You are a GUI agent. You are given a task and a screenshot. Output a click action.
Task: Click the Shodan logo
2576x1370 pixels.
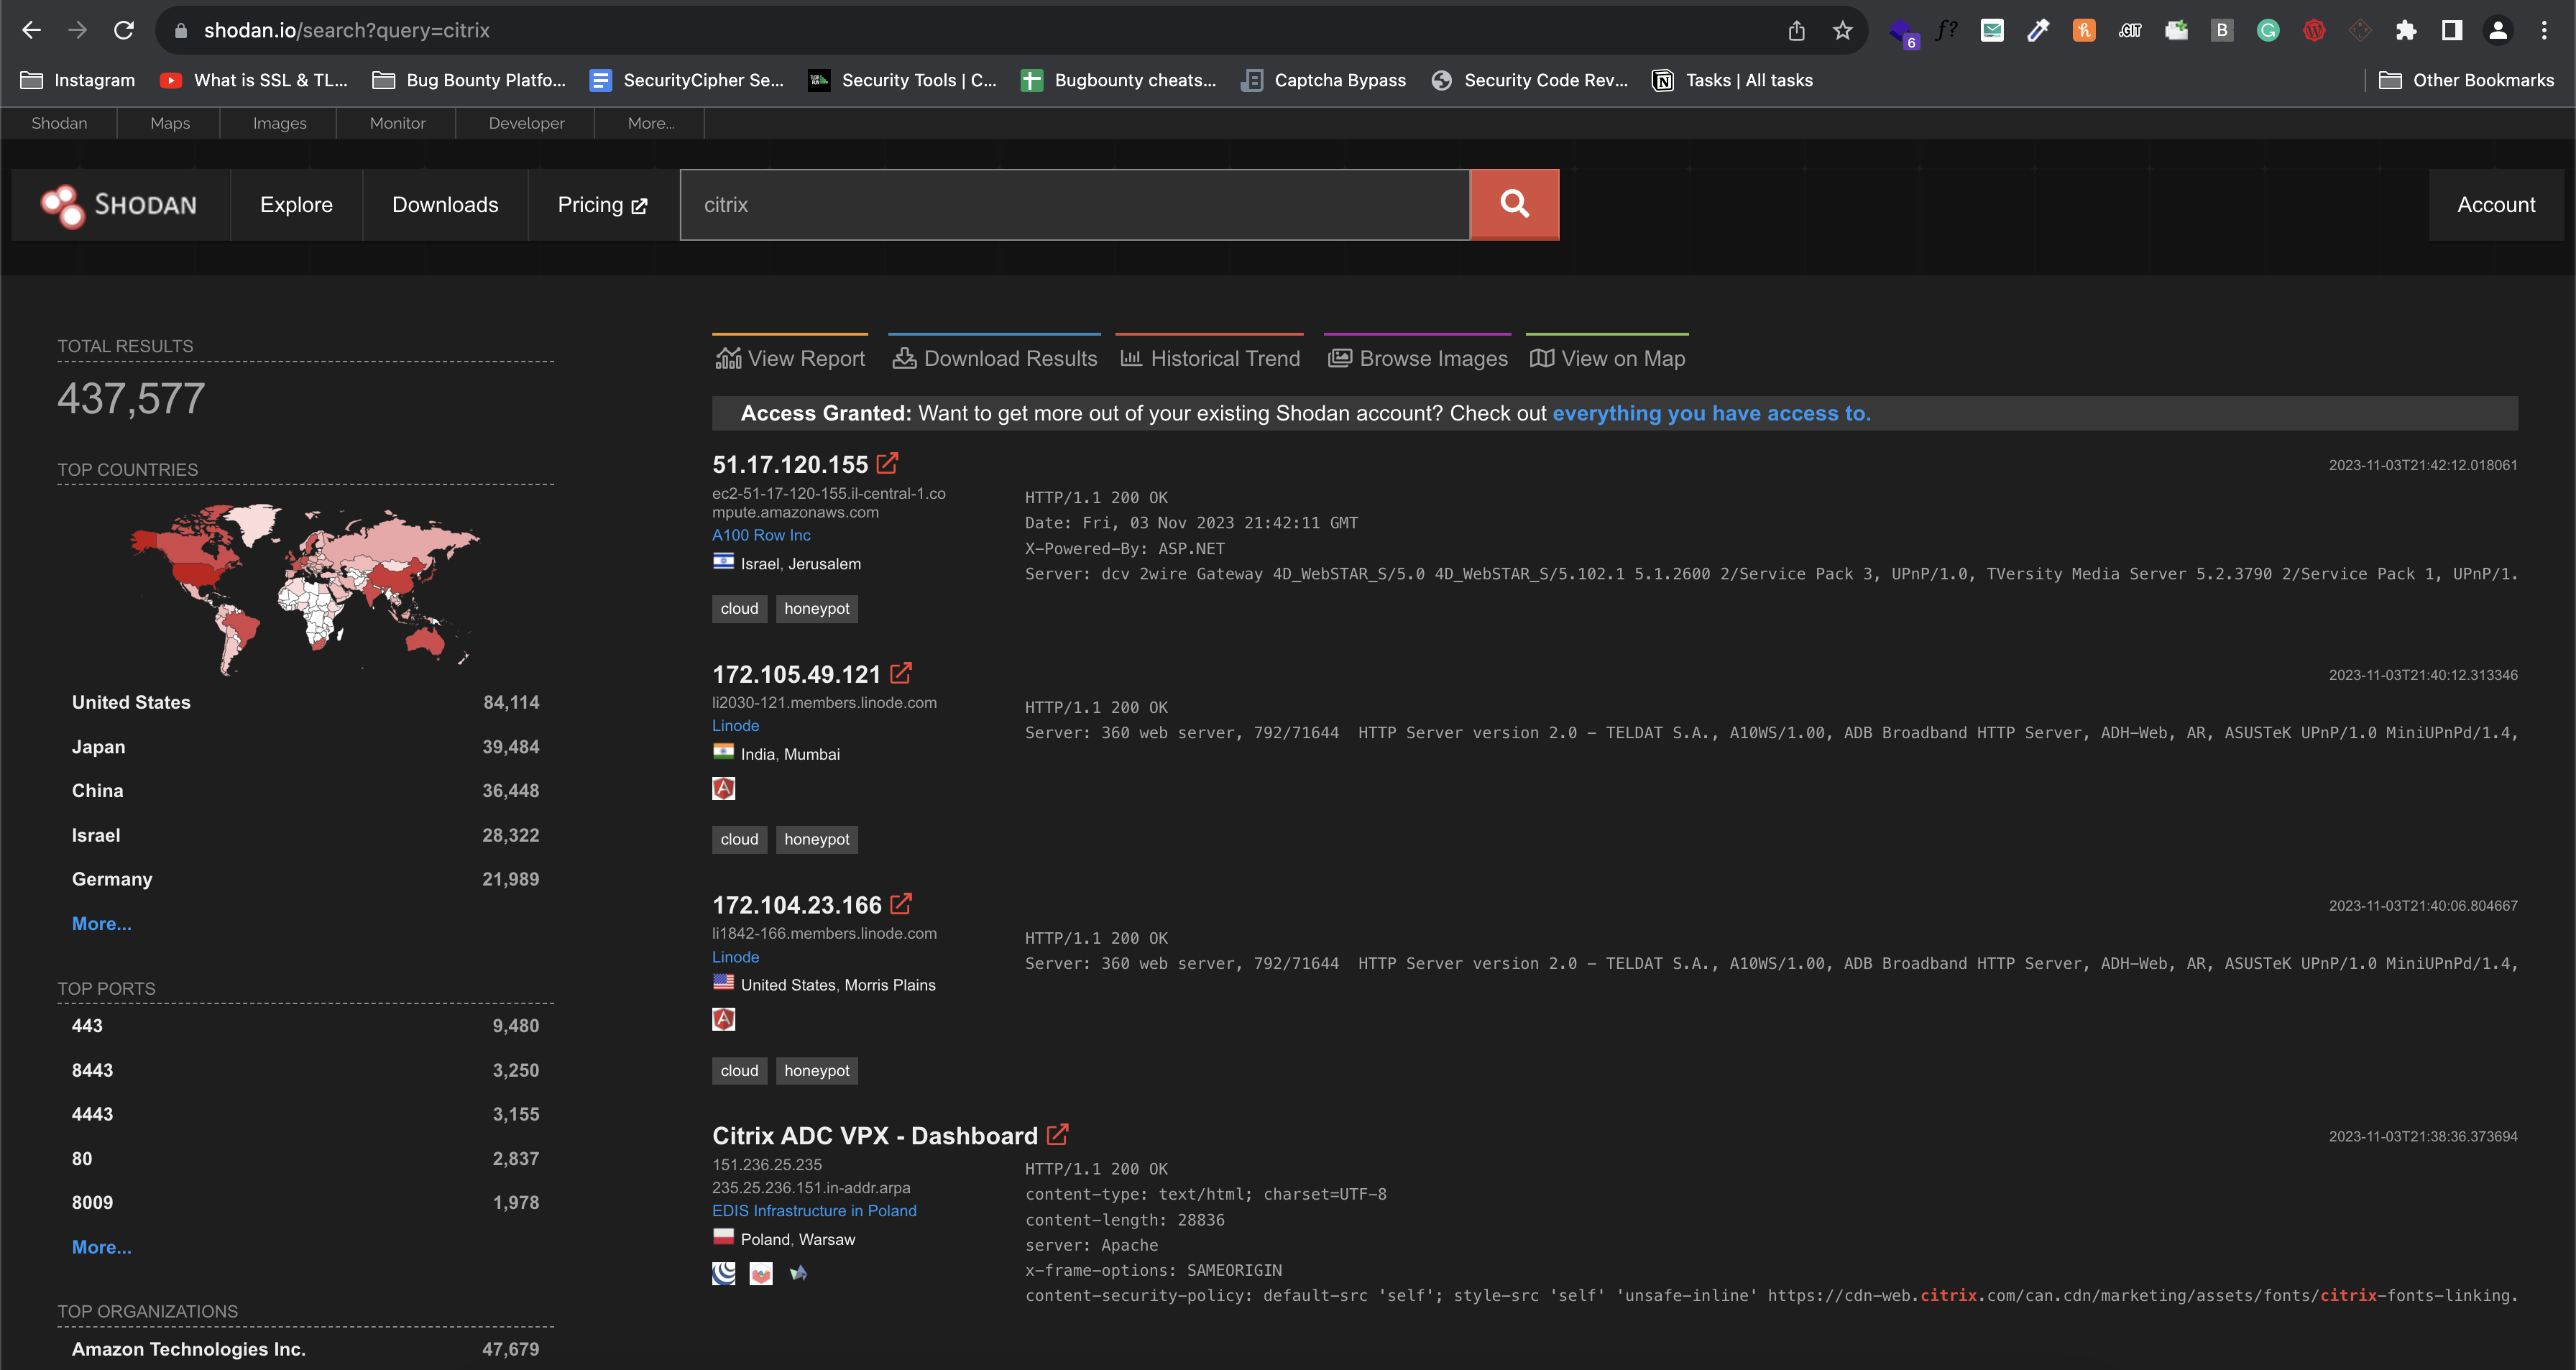[120, 205]
